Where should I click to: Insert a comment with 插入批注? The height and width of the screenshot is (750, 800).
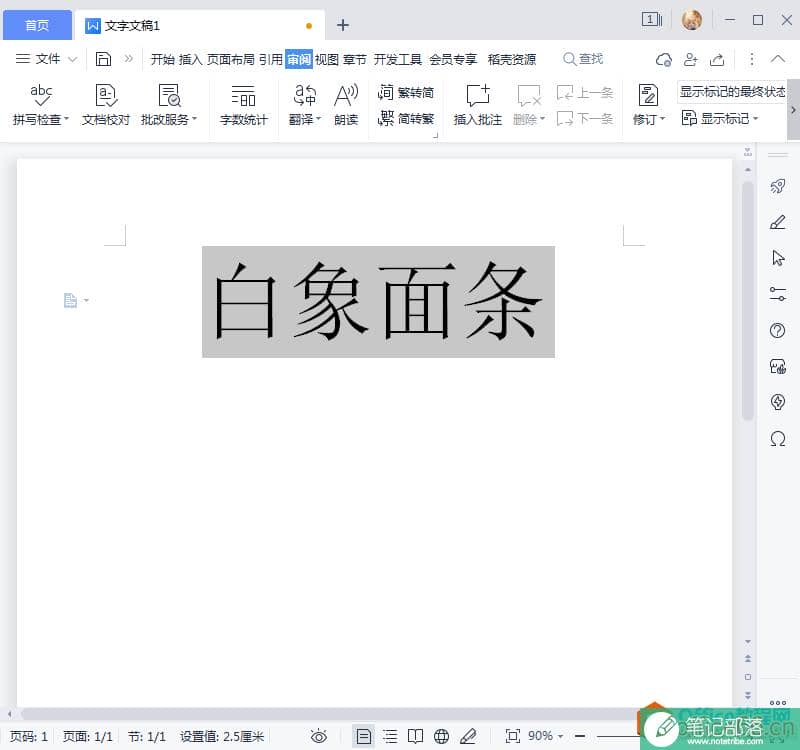point(478,105)
